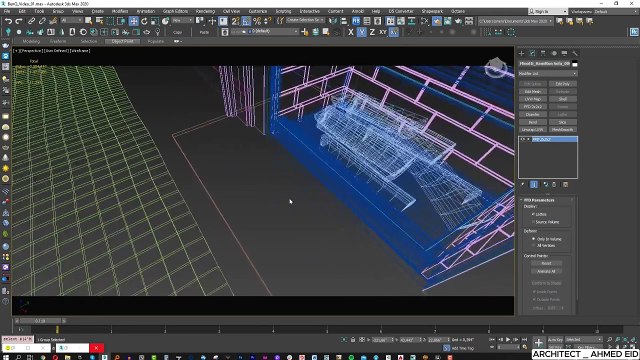640x360 pixels.
Task: Select the Only In Volume radio button
Action: coord(533,239)
